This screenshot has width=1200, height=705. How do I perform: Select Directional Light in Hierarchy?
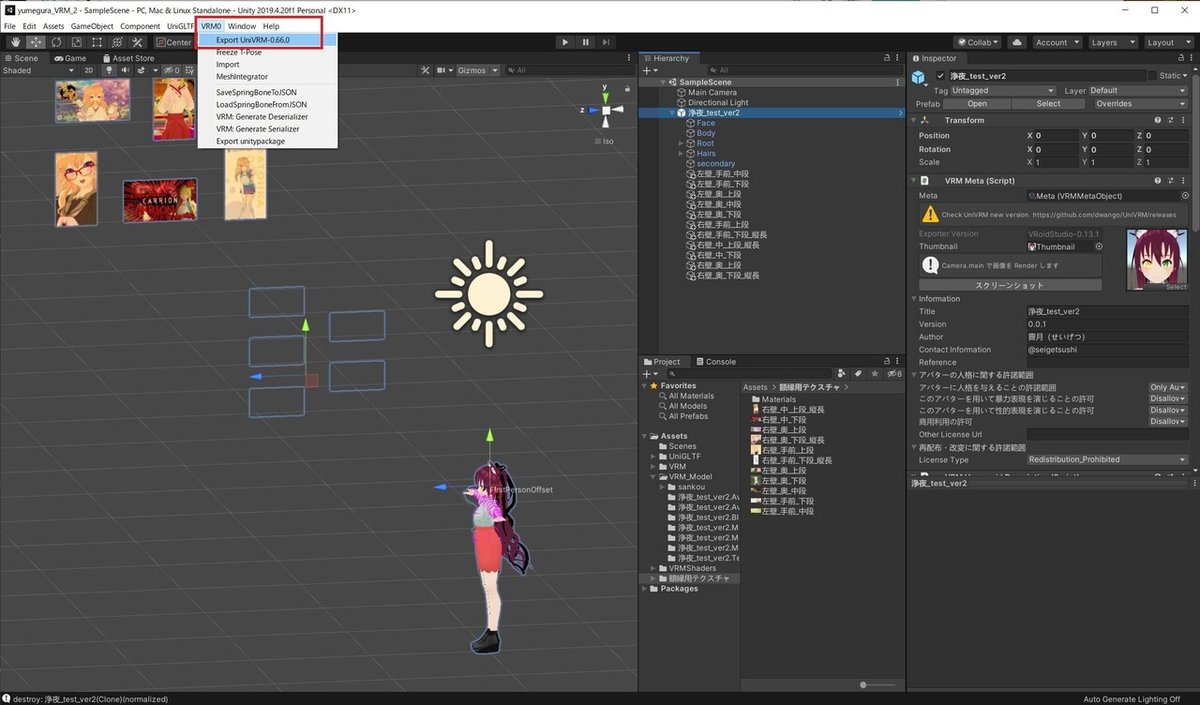point(717,102)
